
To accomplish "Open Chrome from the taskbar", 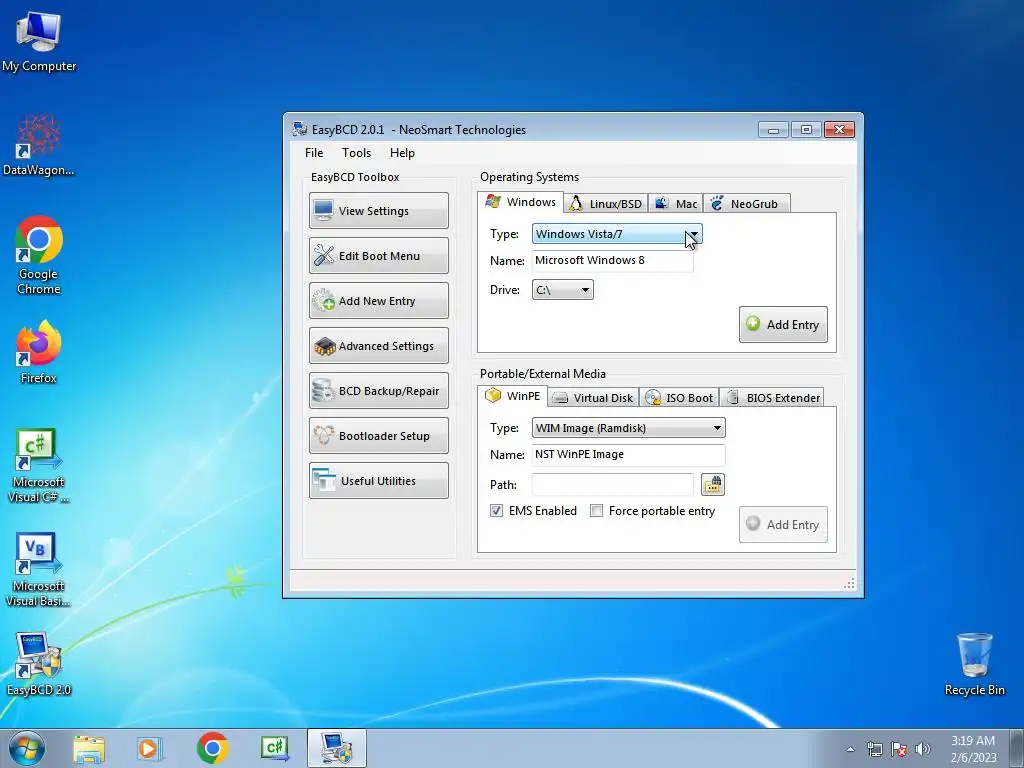I will point(212,748).
